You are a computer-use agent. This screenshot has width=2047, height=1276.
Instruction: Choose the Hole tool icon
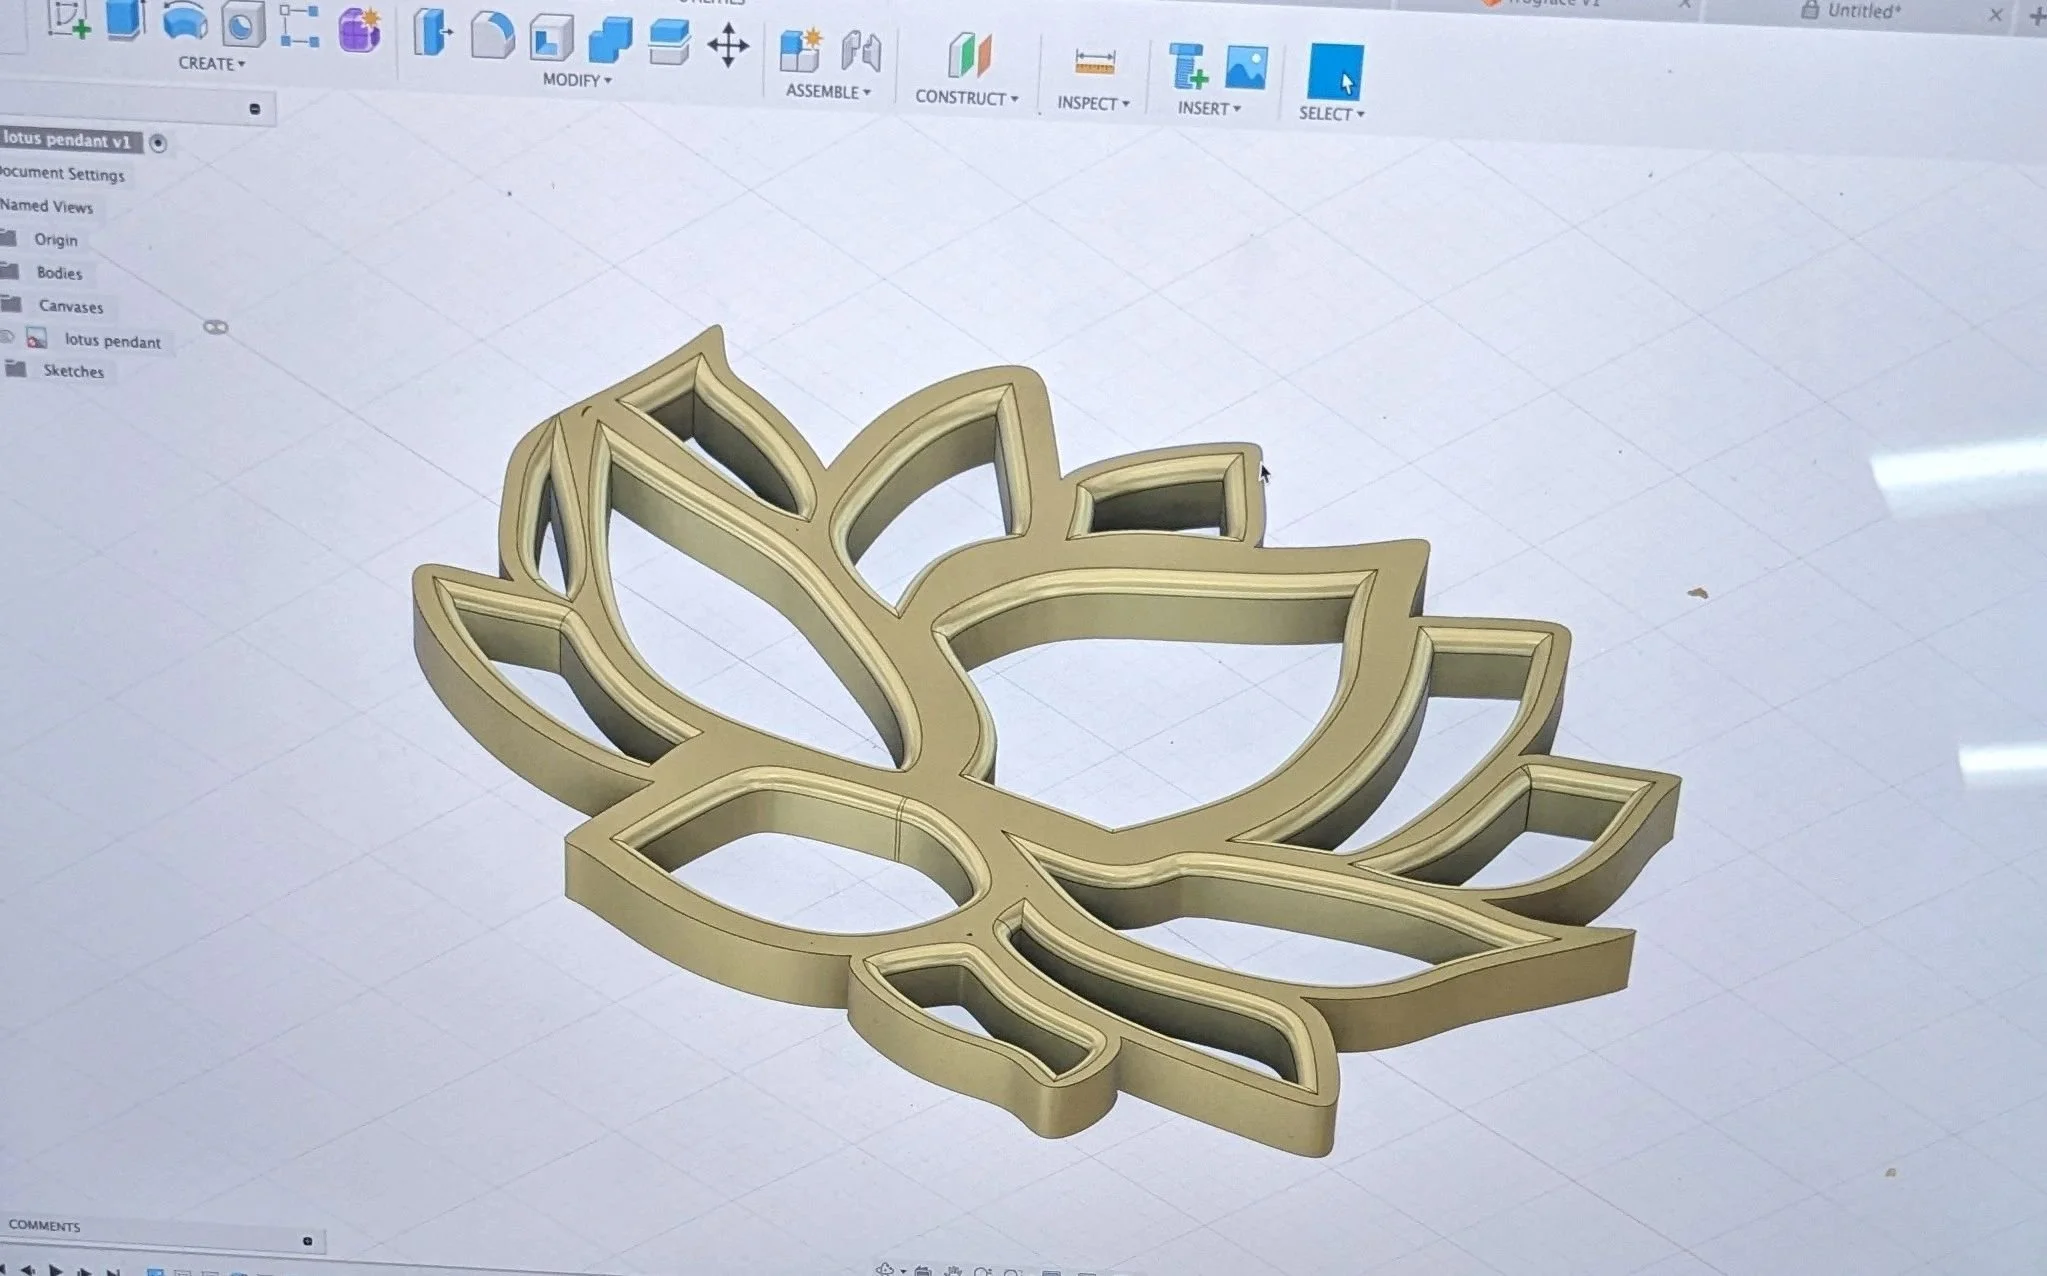tap(241, 25)
